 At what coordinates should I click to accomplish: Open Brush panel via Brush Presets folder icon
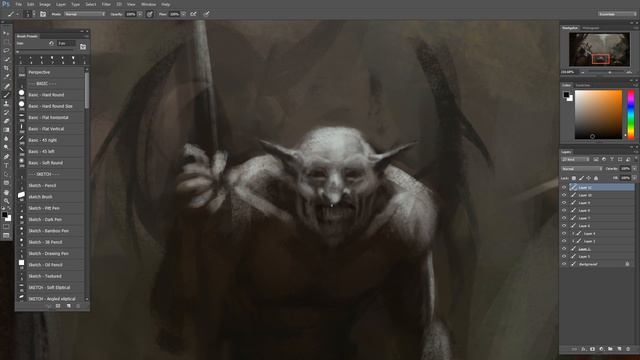pyautogui.click(x=83, y=47)
